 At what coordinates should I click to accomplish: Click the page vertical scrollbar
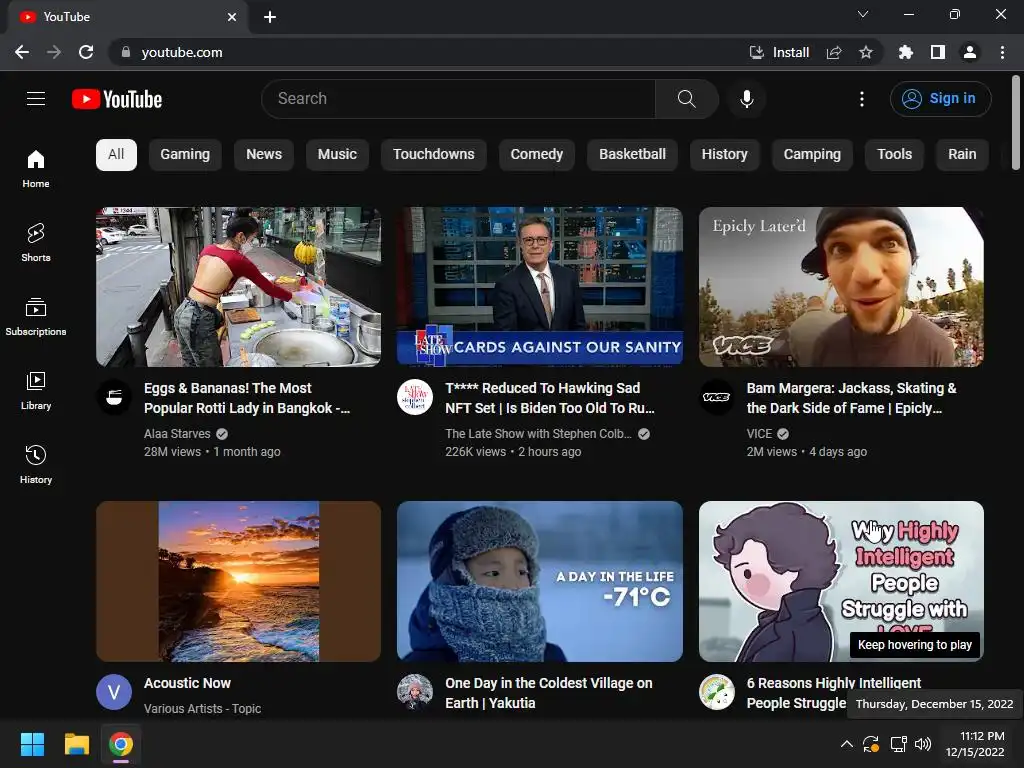(1016, 122)
